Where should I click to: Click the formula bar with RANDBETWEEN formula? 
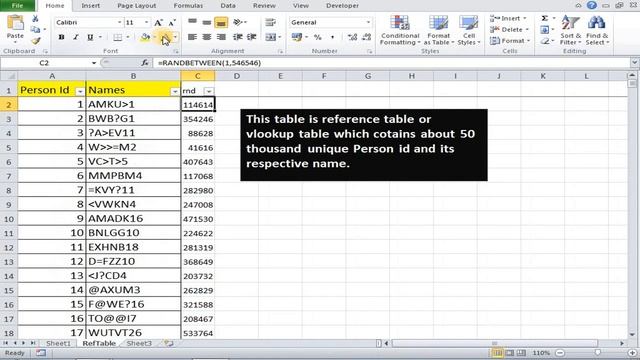[392, 63]
